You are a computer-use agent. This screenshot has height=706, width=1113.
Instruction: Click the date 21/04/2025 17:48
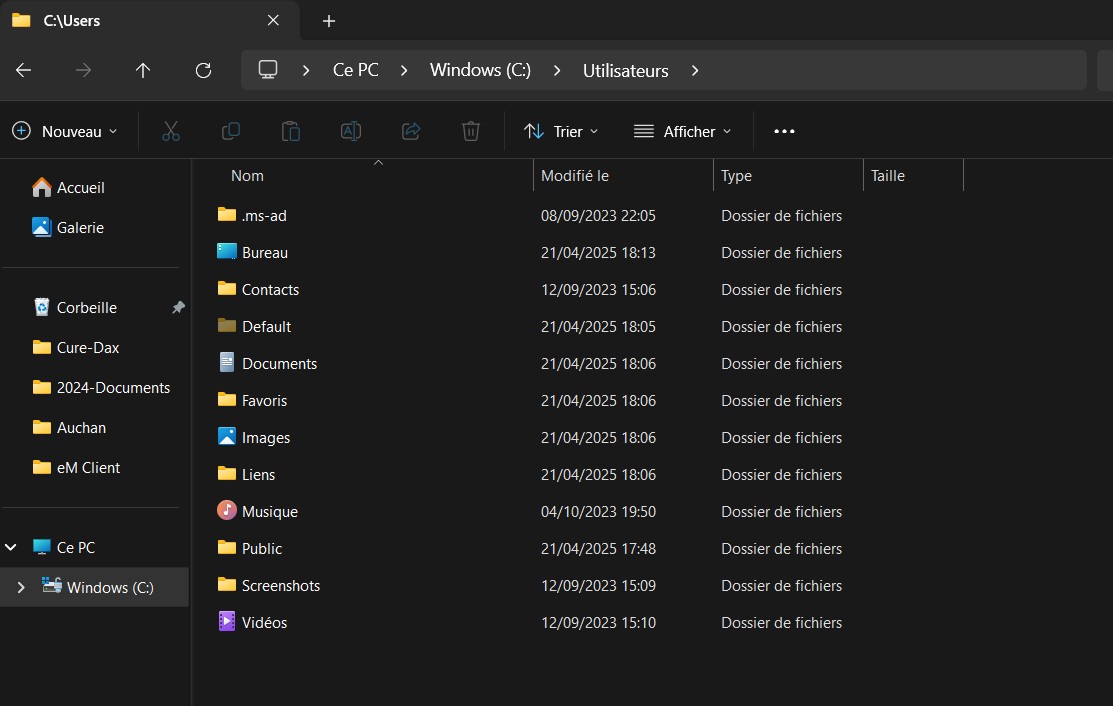598,548
